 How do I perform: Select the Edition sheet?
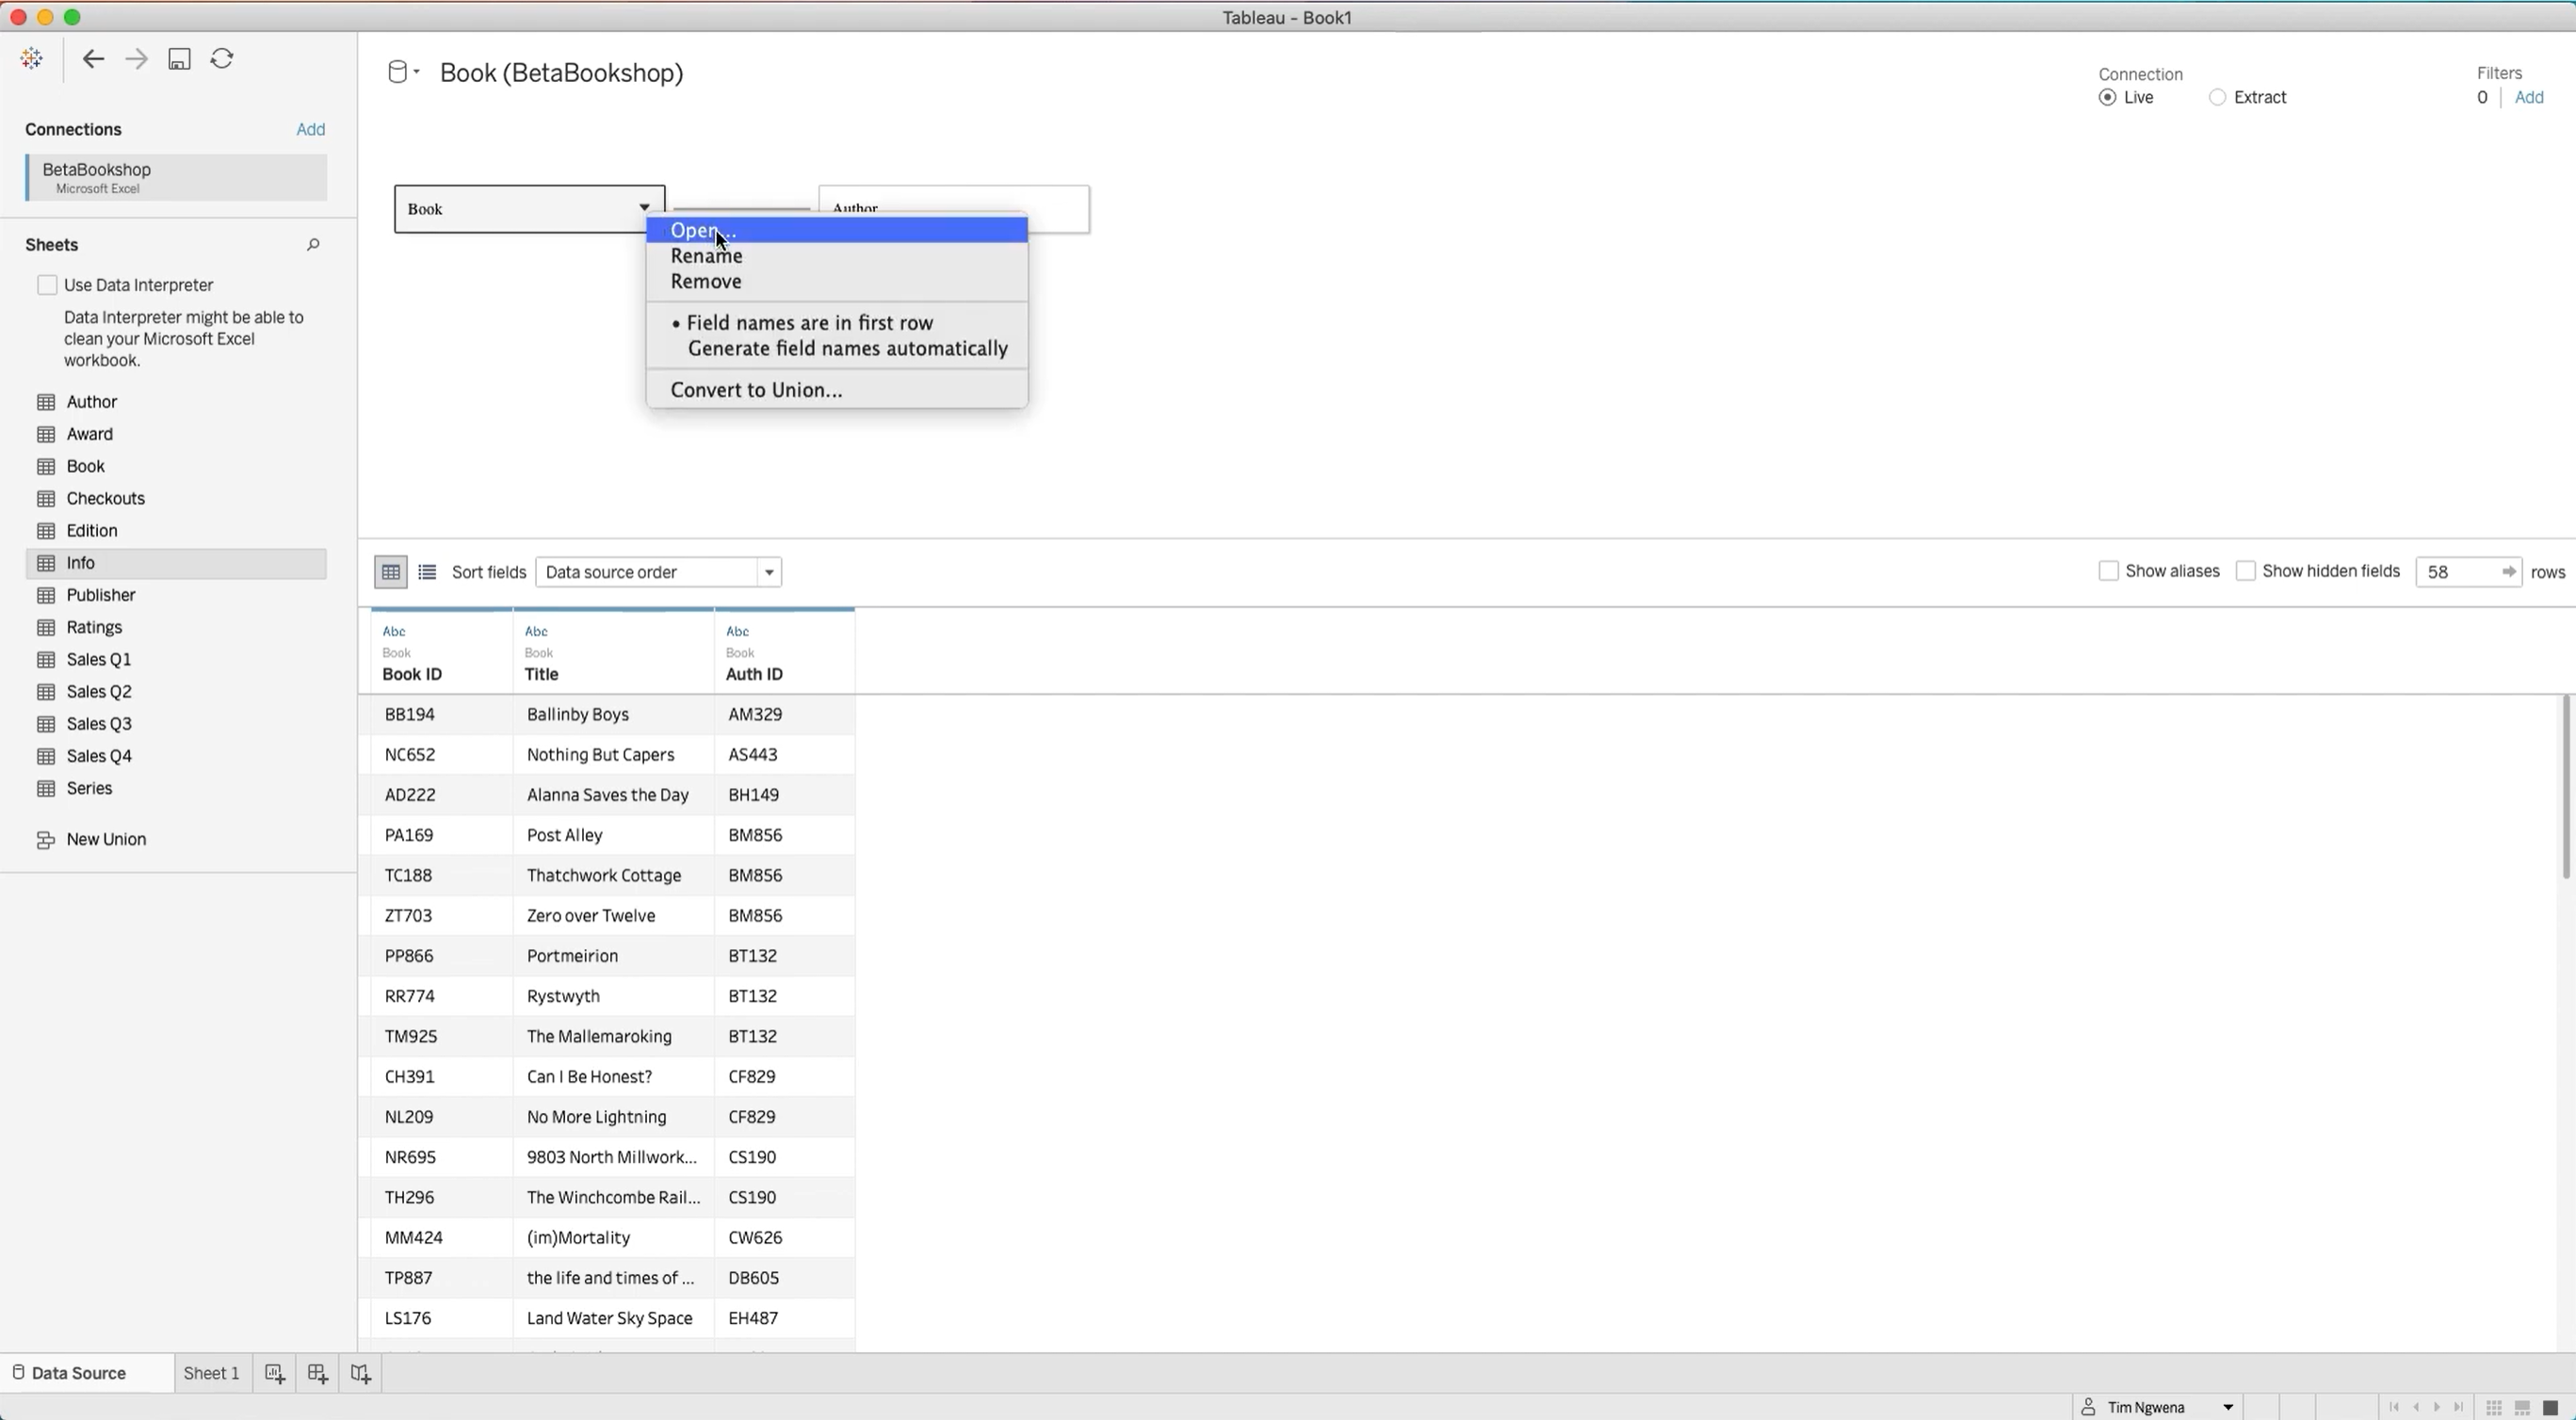click(x=176, y=530)
